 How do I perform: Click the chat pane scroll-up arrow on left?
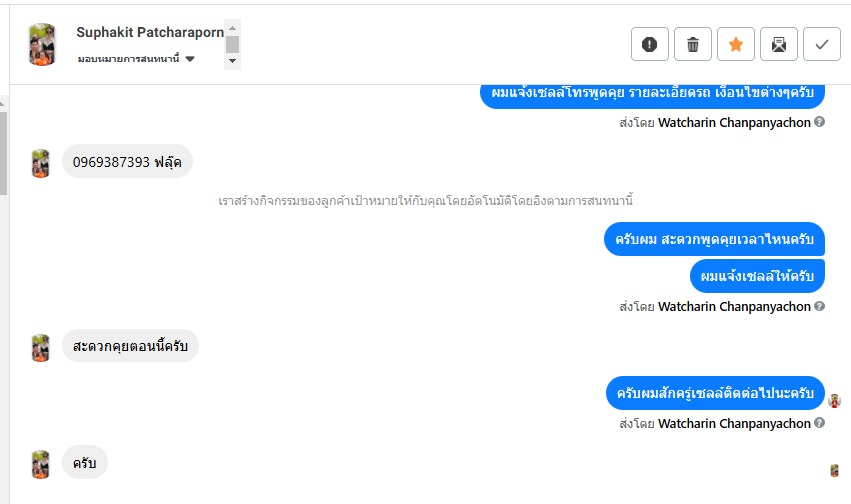click(x=4, y=102)
